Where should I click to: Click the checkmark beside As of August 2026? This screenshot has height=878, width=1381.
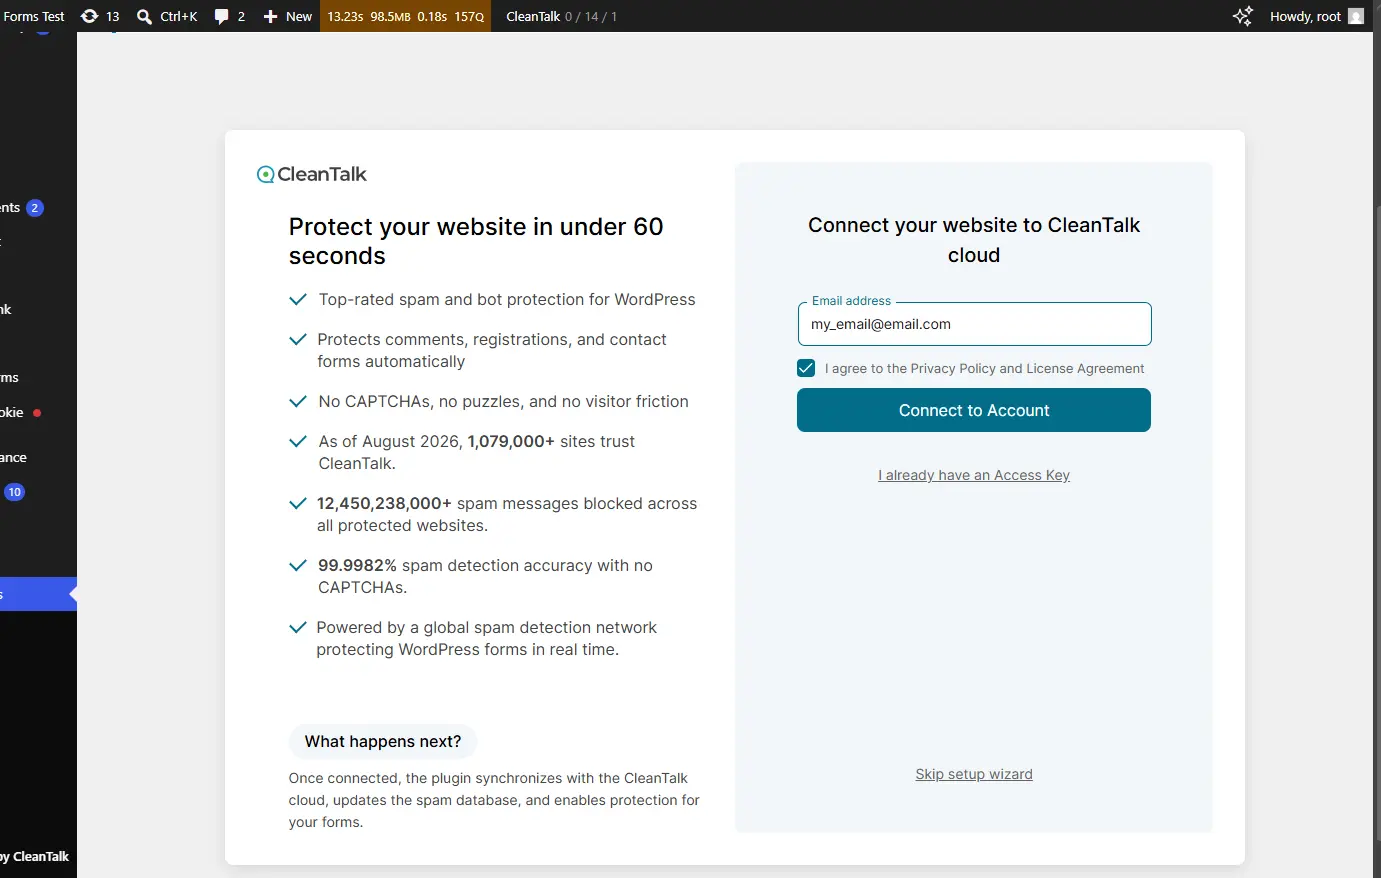298,441
